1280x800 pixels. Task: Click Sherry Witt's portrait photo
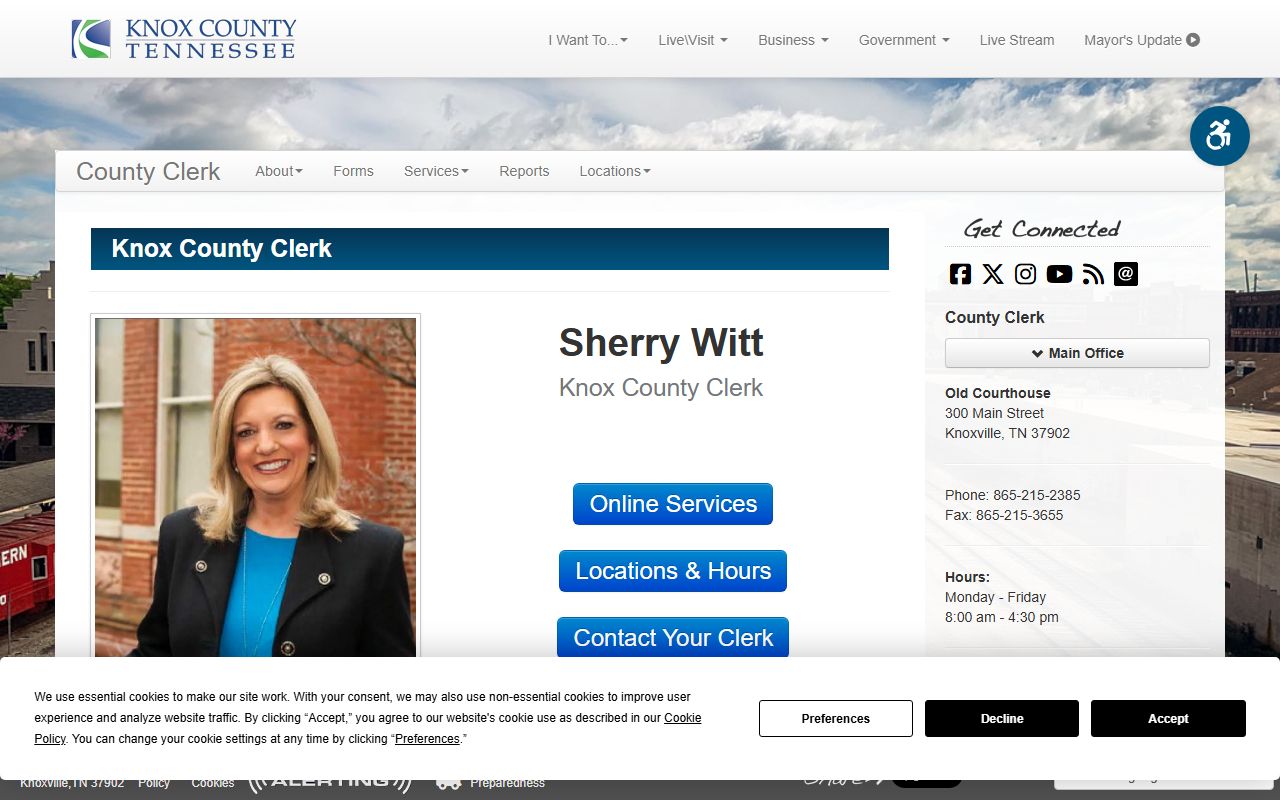[255, 487]
